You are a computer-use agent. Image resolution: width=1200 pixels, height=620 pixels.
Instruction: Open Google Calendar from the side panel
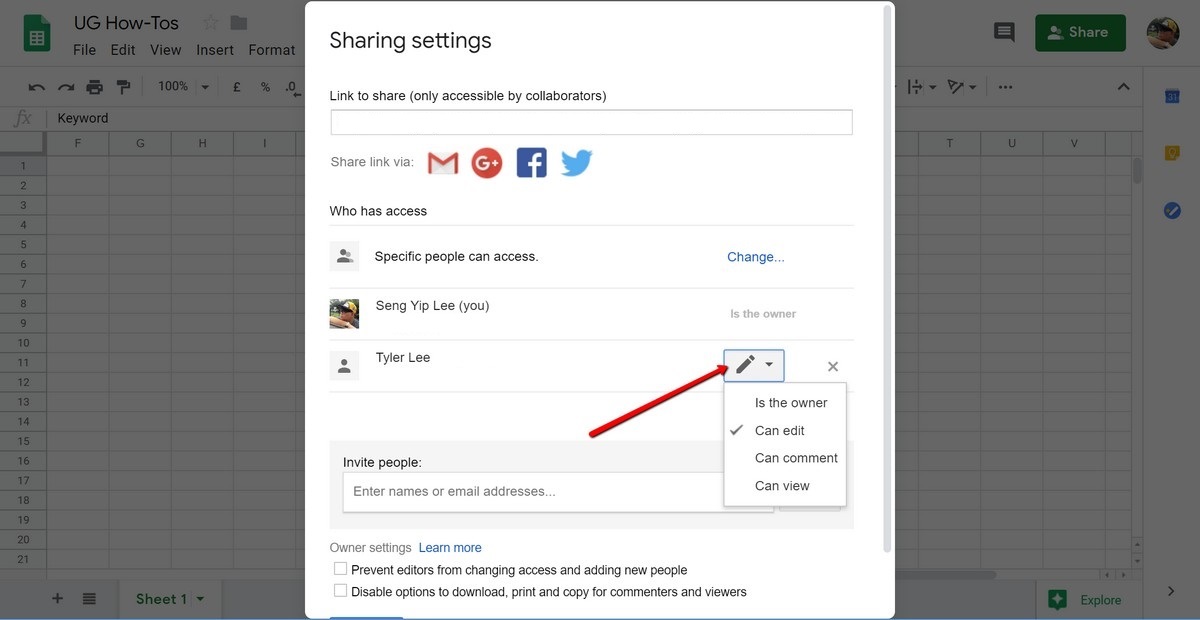click(x=1171, y=96)
